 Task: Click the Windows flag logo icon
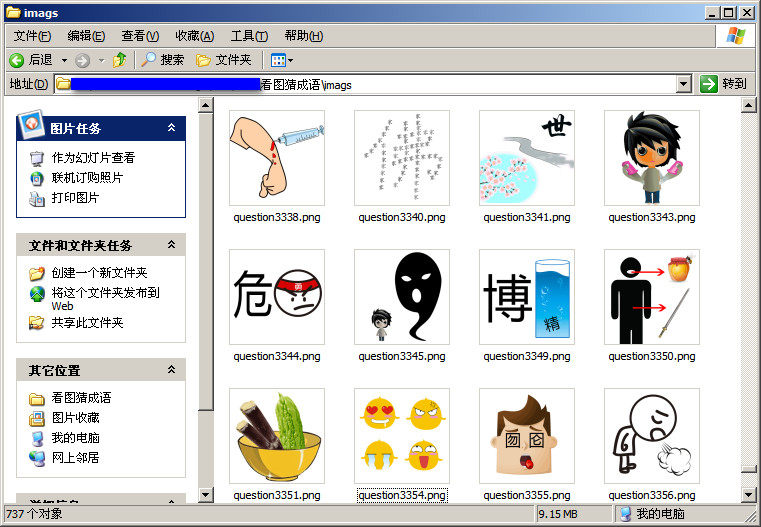[x=736, y=36]
